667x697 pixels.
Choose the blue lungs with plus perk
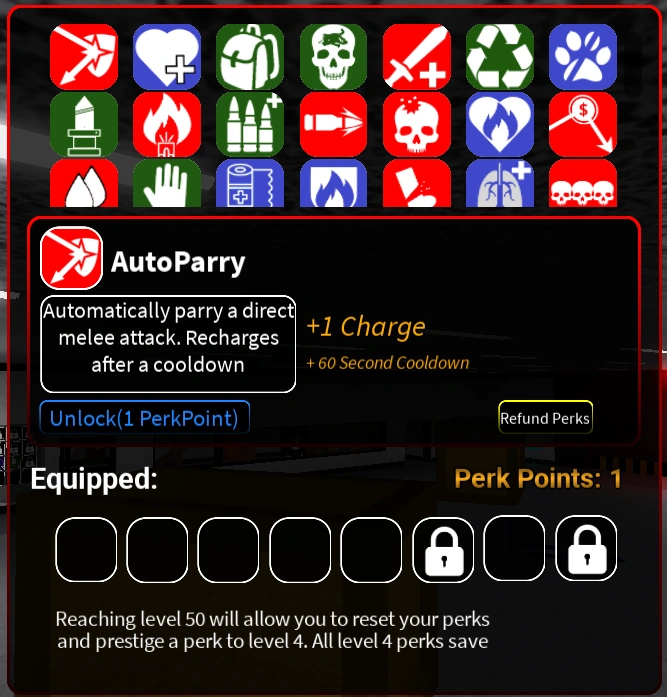click(500, 183)
